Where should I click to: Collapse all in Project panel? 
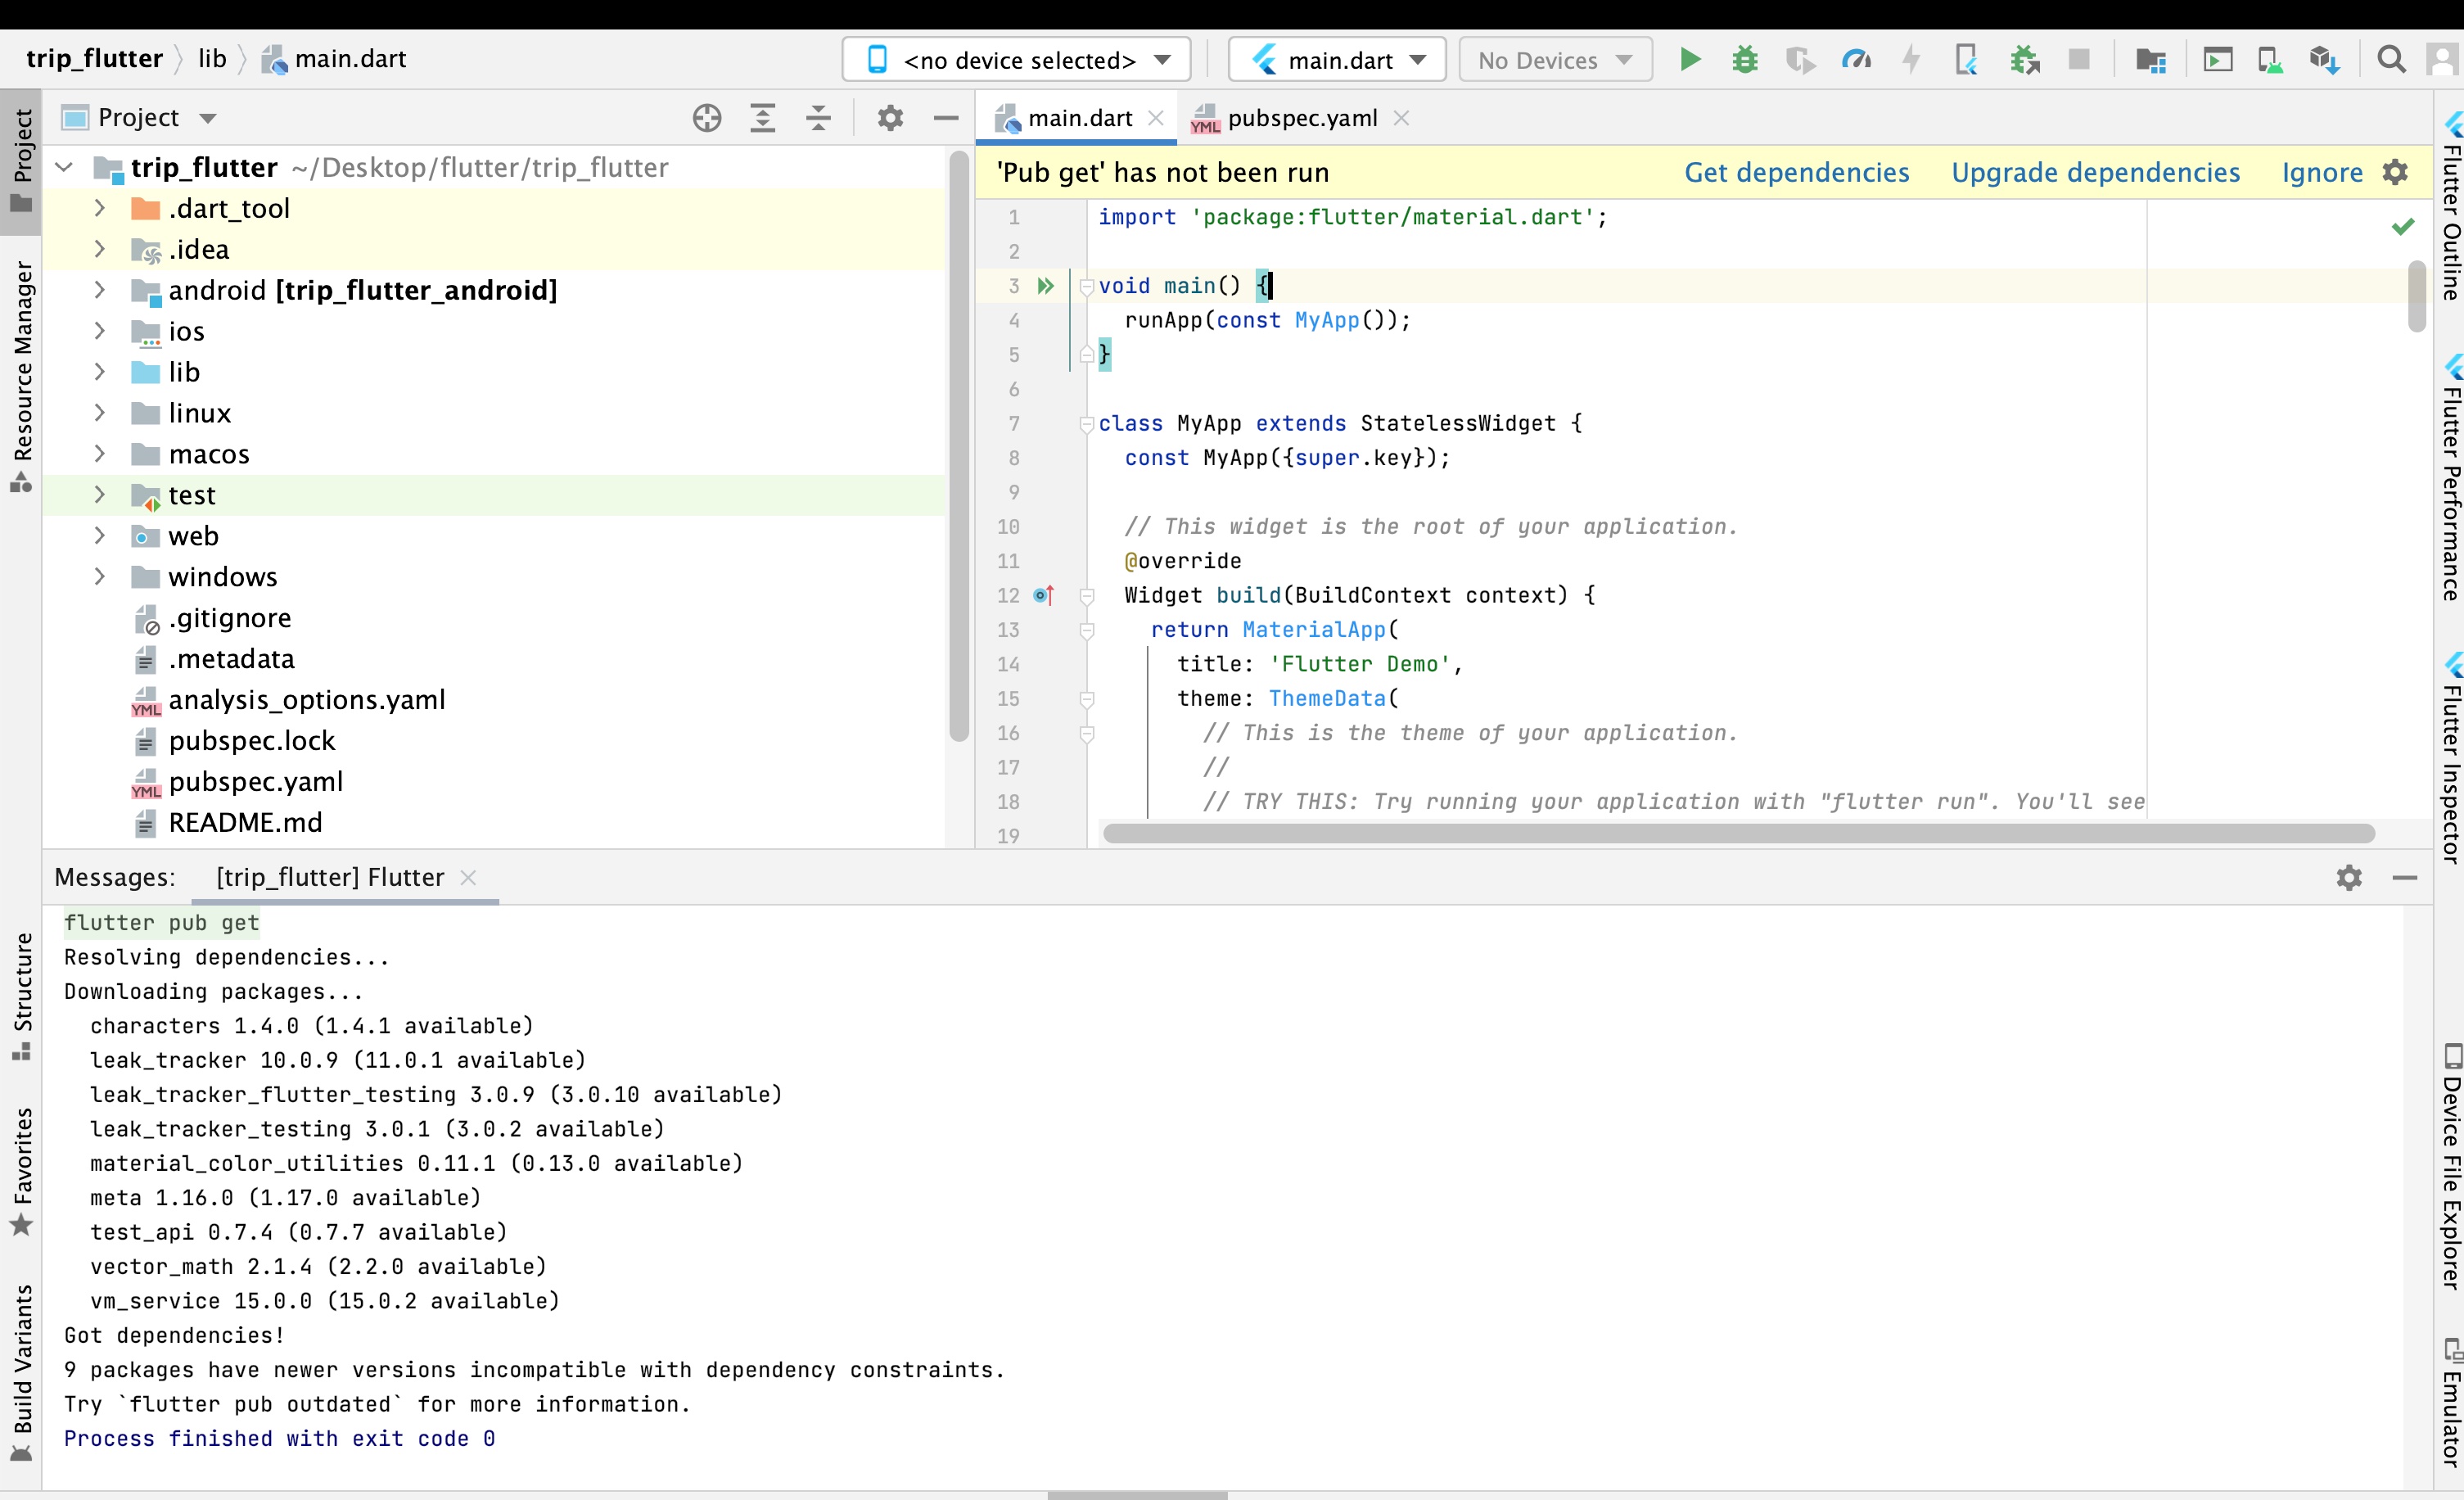tap(819, 118)
